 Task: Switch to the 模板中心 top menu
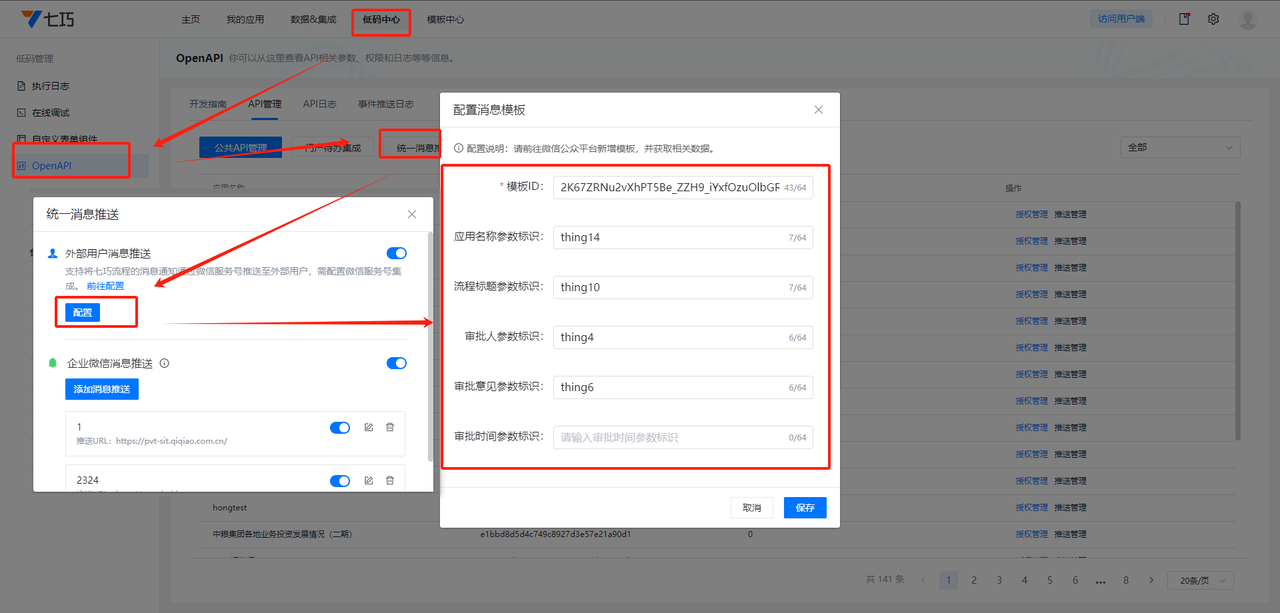point(445,20)
